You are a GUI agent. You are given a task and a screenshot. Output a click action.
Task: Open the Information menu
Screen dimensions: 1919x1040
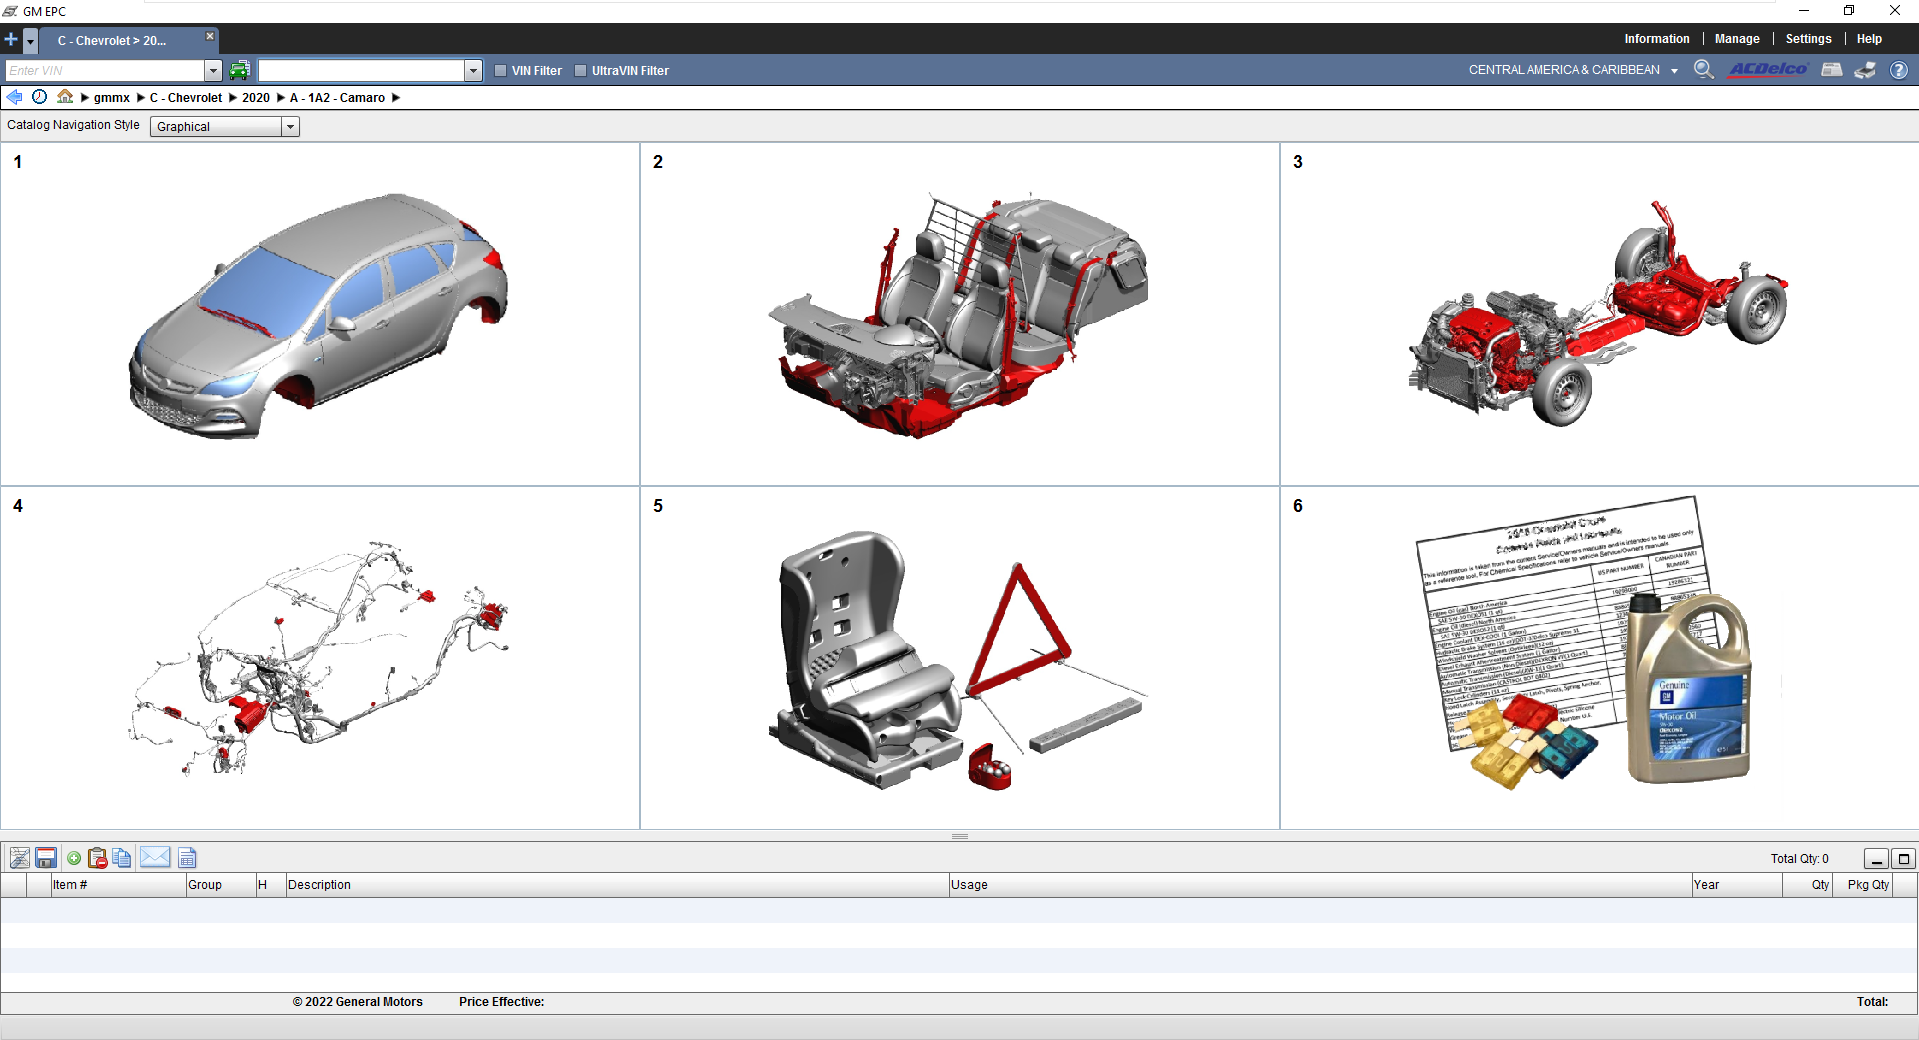tap(1656, 38)
